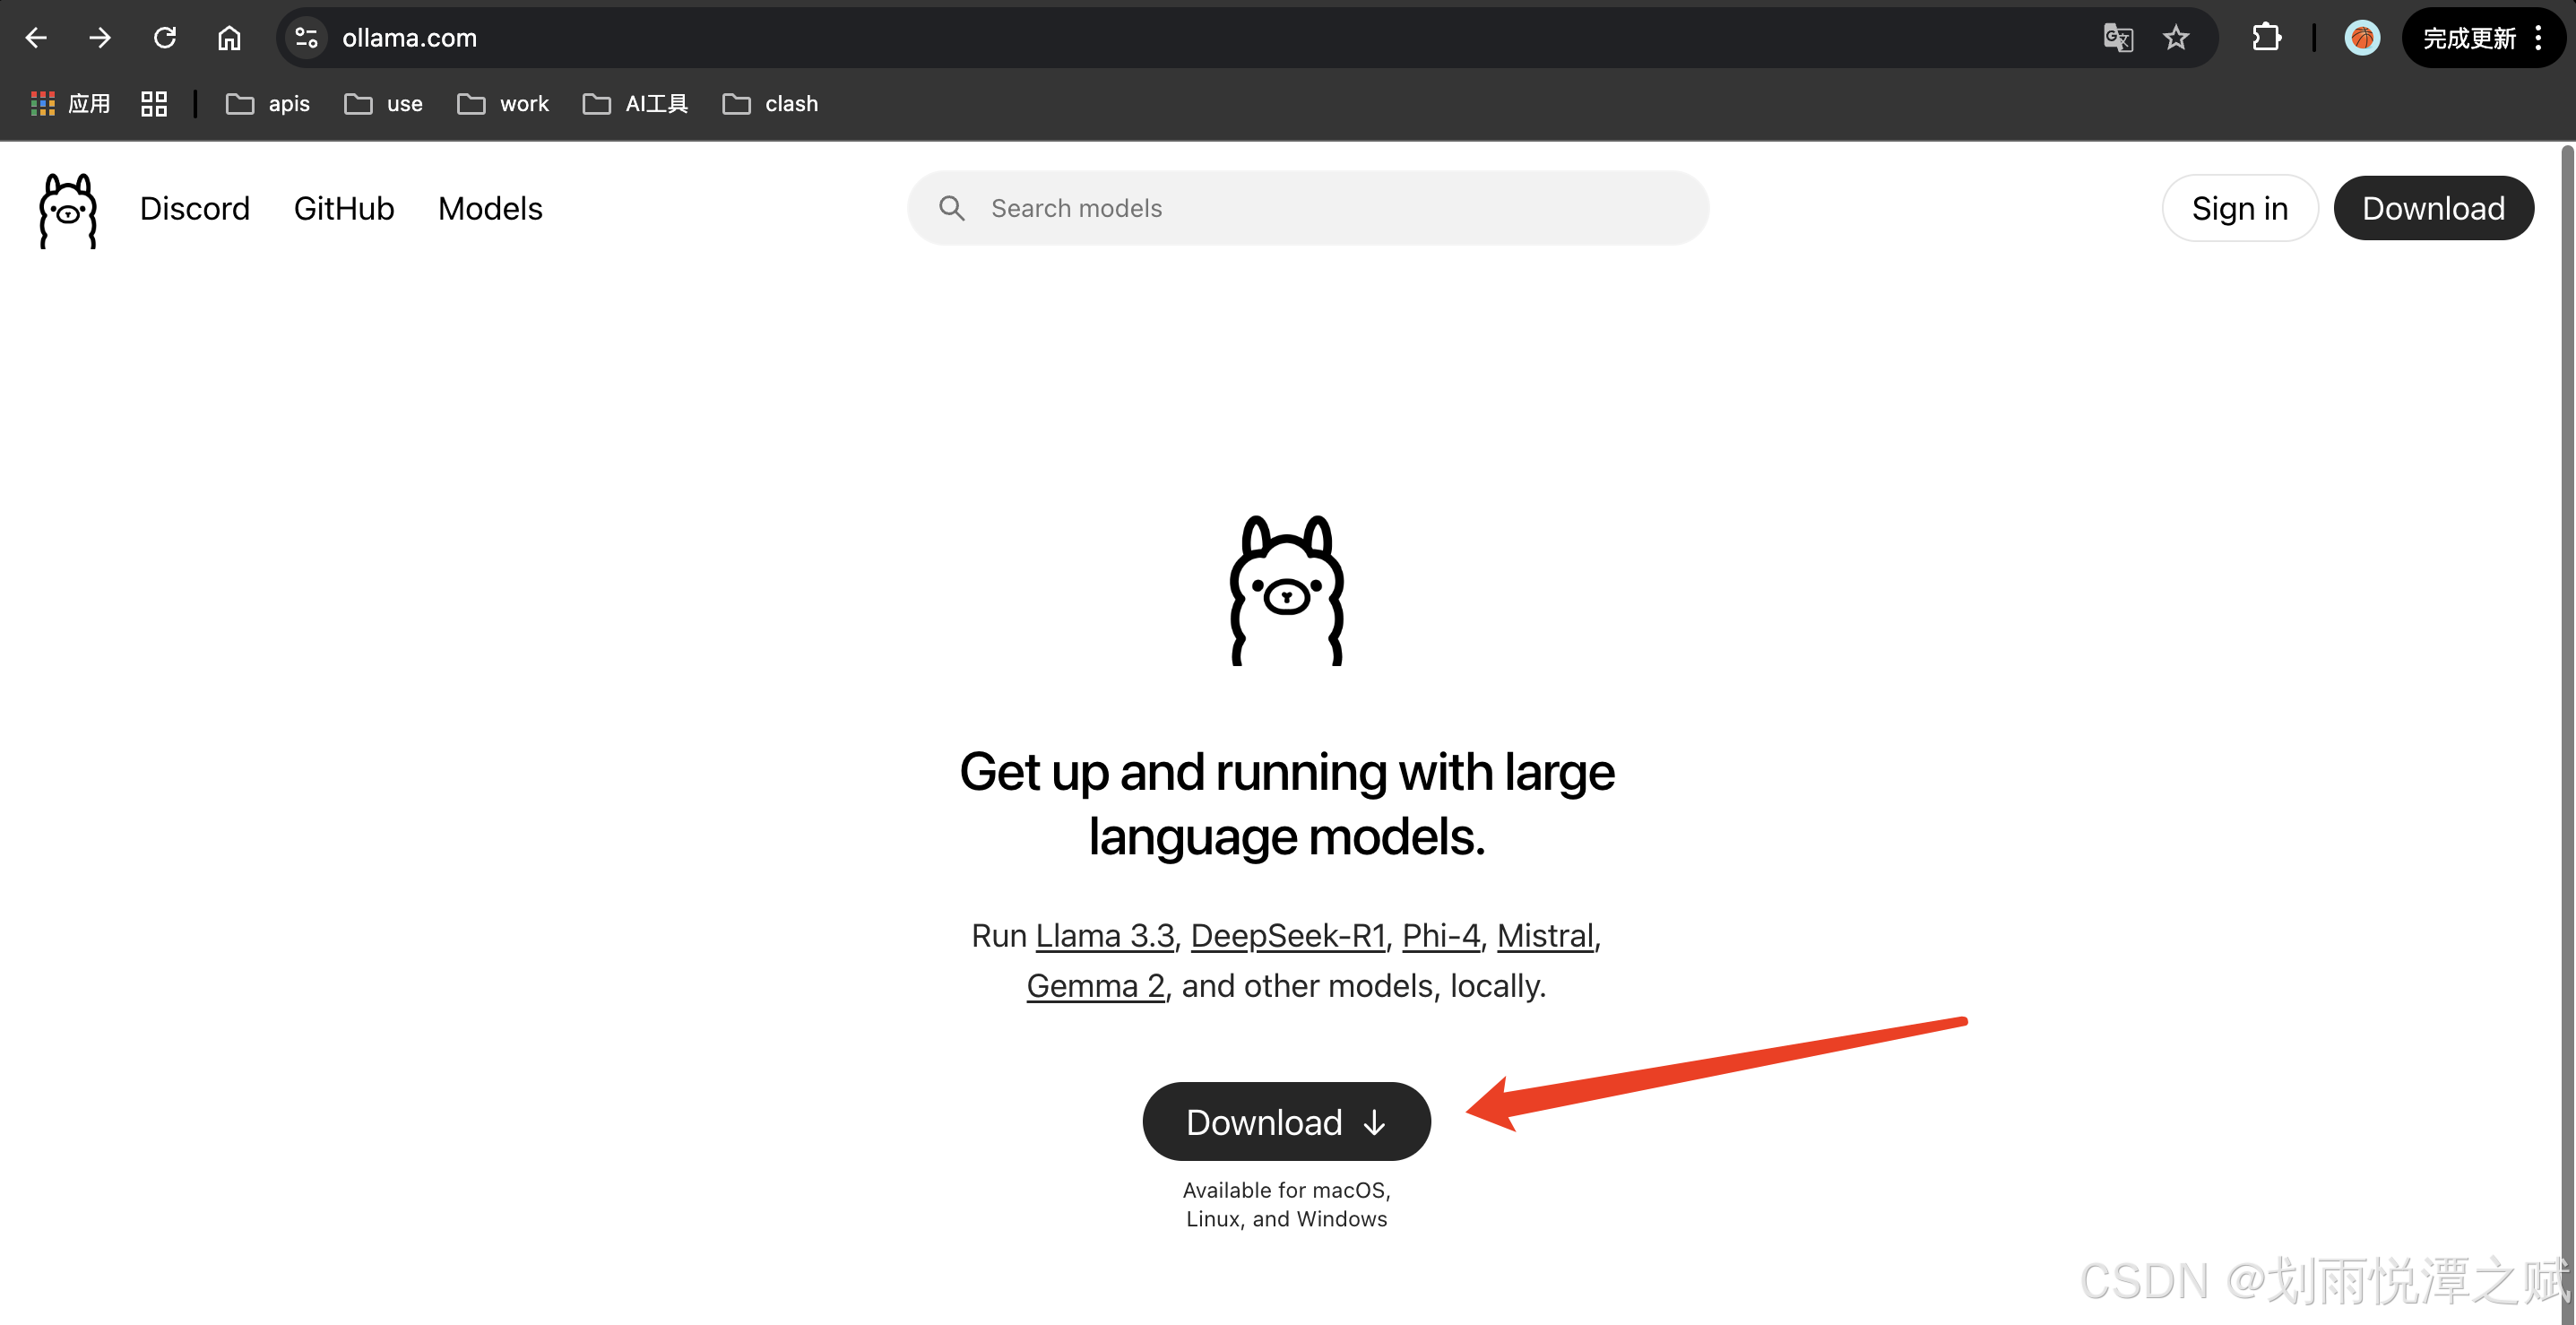Open the site information icon

tap(306, 38)
